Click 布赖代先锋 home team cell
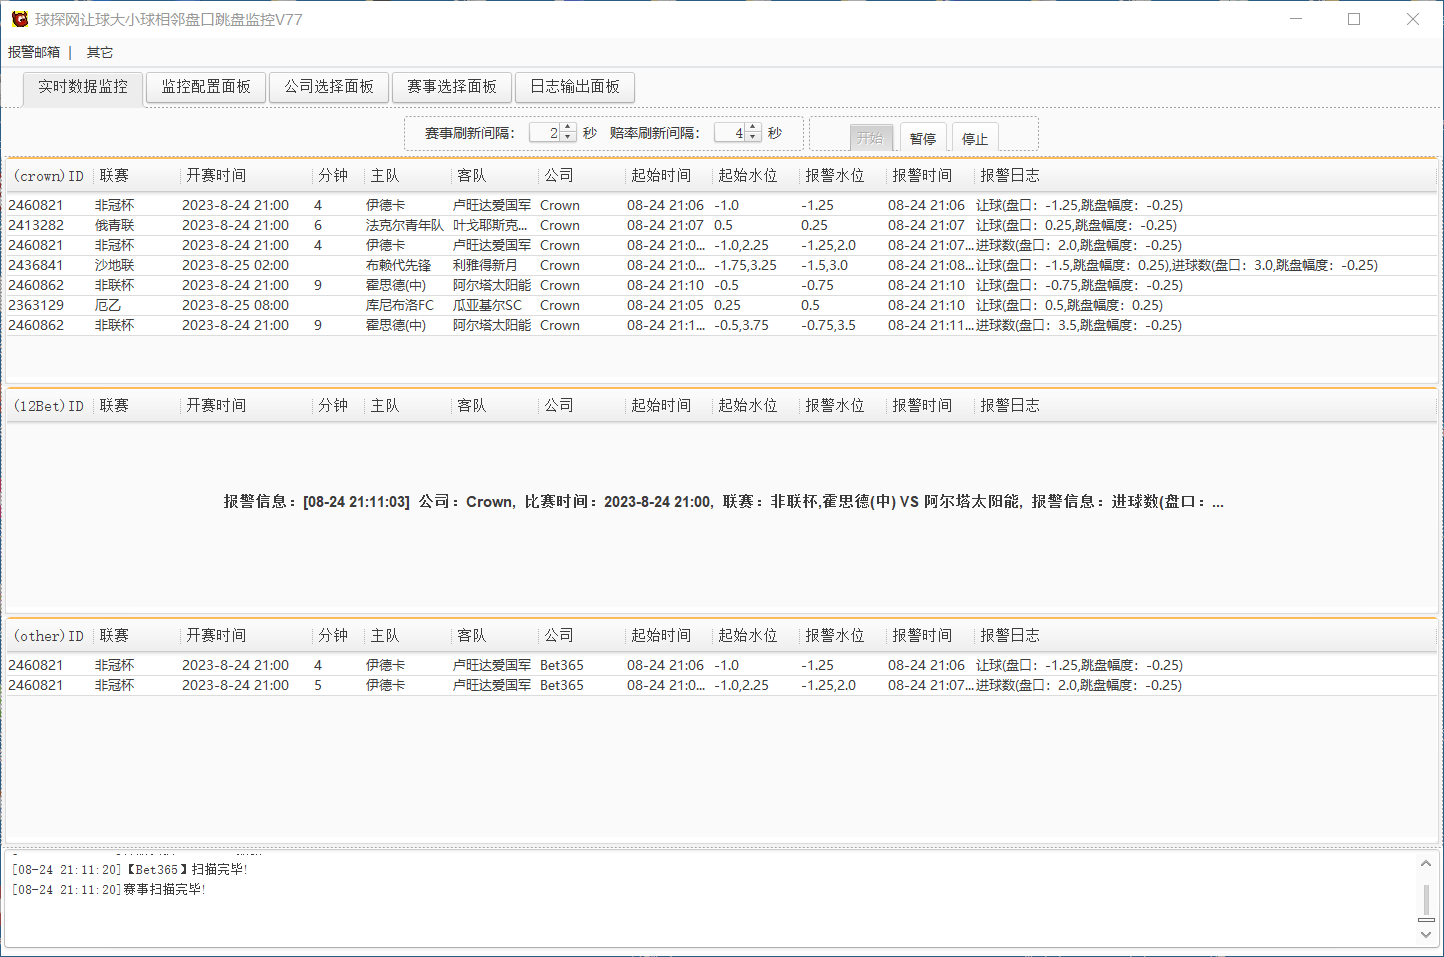This screenshot has width=1444, height=957. [399, 265]
